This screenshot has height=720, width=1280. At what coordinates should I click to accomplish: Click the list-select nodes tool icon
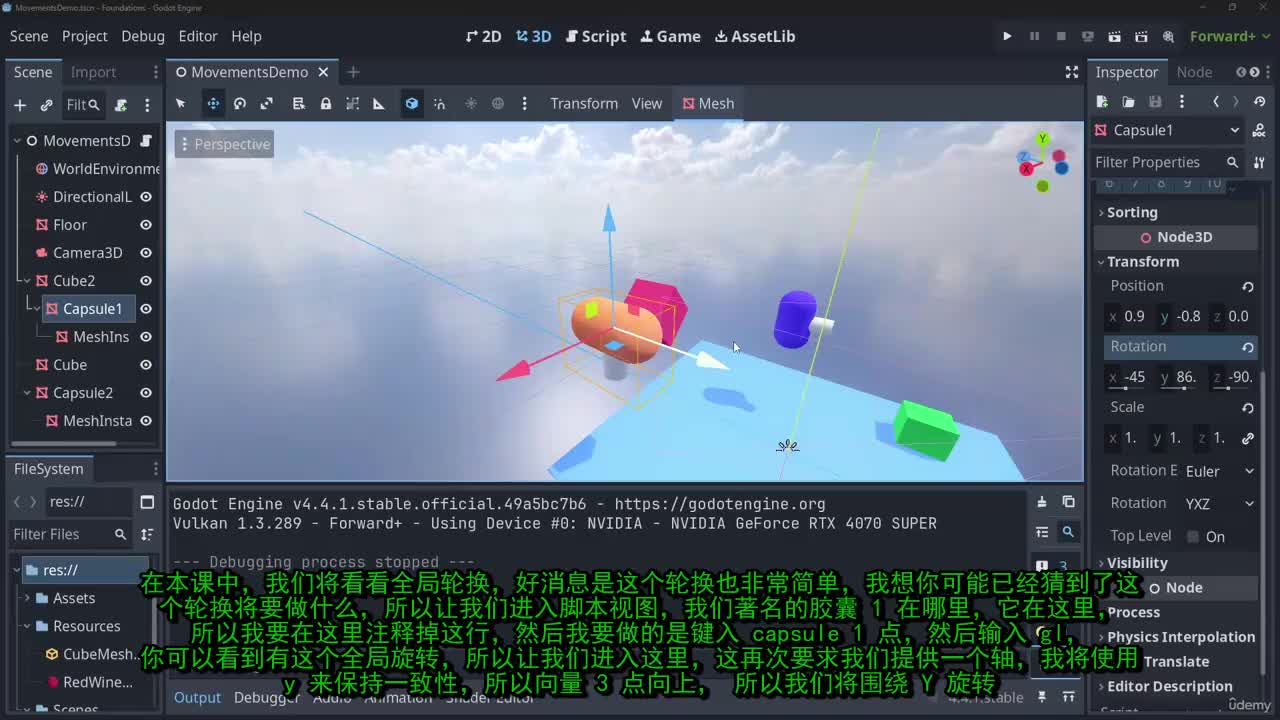point(298,103)
